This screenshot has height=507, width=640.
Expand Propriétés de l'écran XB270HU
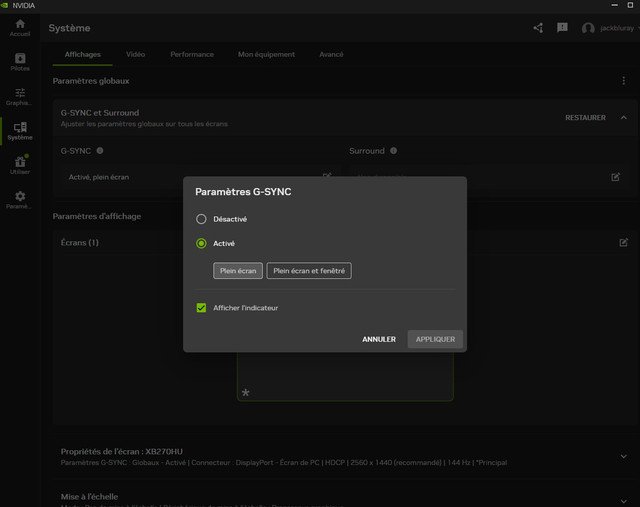click(x=623, y=456)
